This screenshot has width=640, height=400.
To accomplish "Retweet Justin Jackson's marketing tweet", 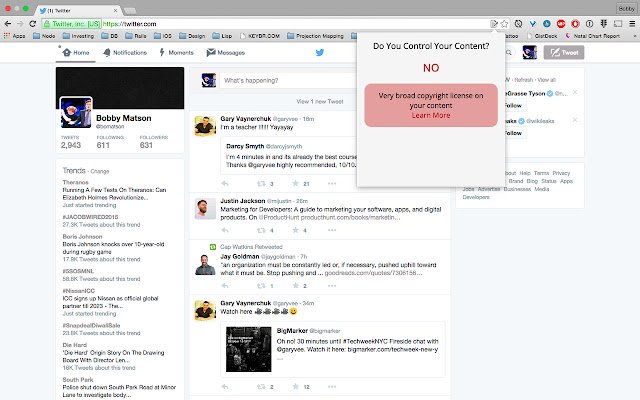I will [x=261, y=230].
